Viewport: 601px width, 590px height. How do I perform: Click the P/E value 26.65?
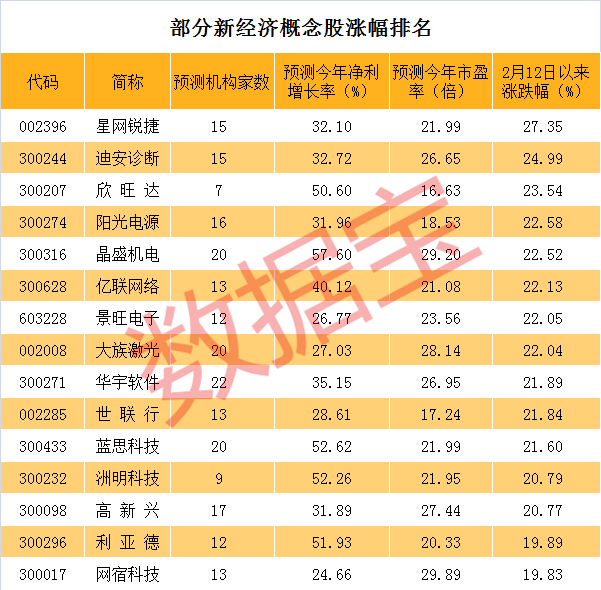click(440, 158)
